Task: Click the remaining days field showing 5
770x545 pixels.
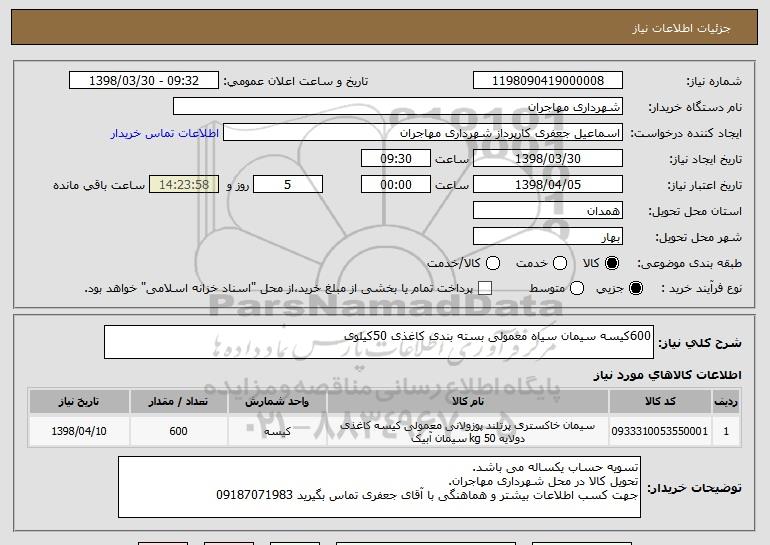Action: (288, 185)
